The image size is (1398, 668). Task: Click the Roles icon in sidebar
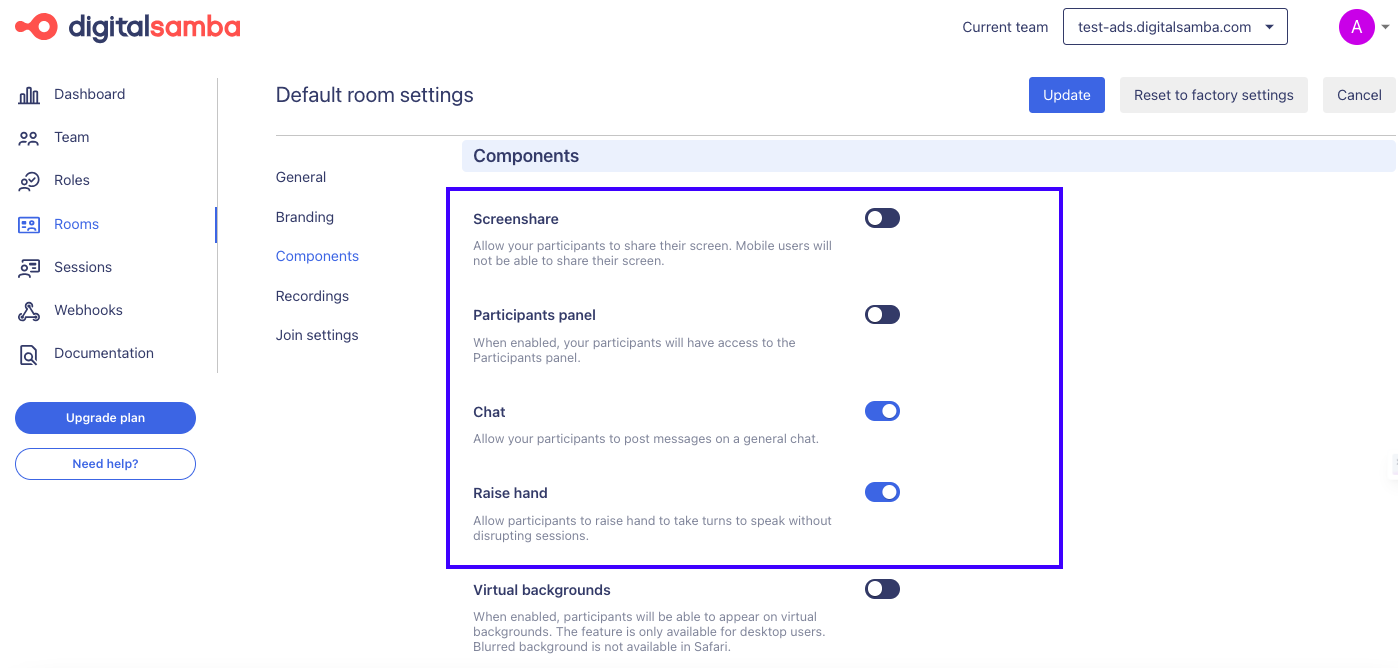coord(29,181)
